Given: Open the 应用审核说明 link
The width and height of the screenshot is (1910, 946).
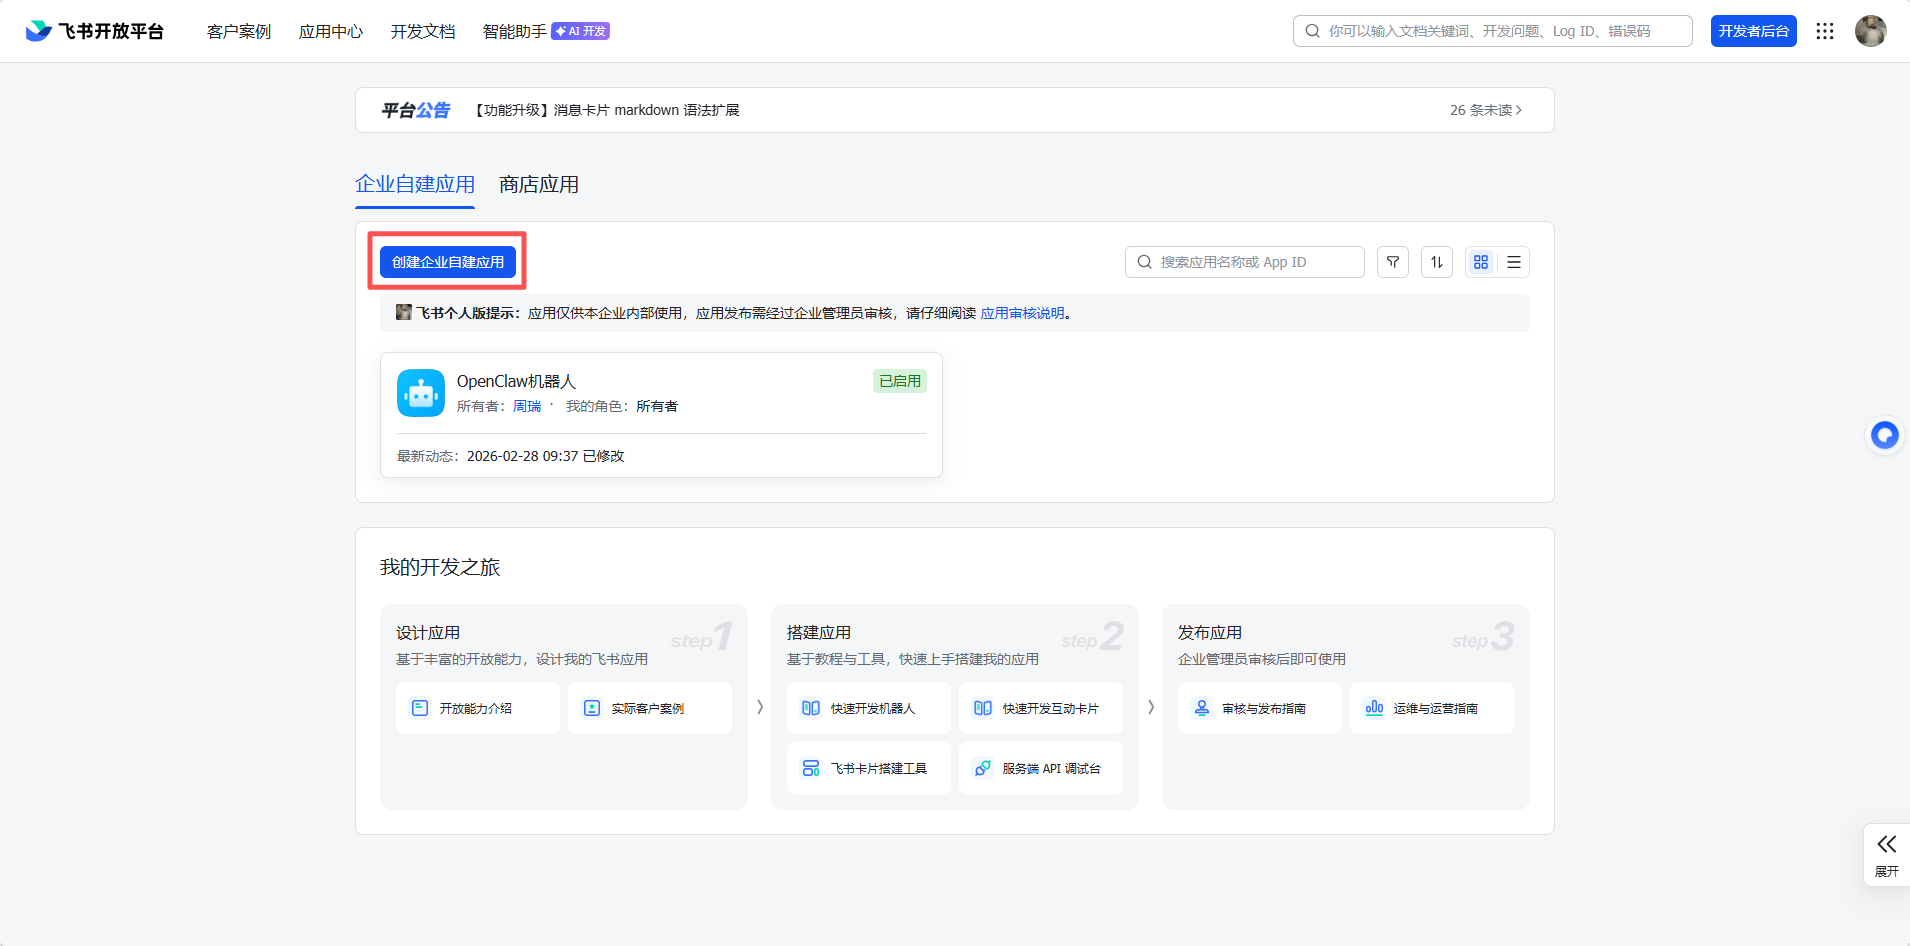Looking at the screenshot, I should (1022, 313).
